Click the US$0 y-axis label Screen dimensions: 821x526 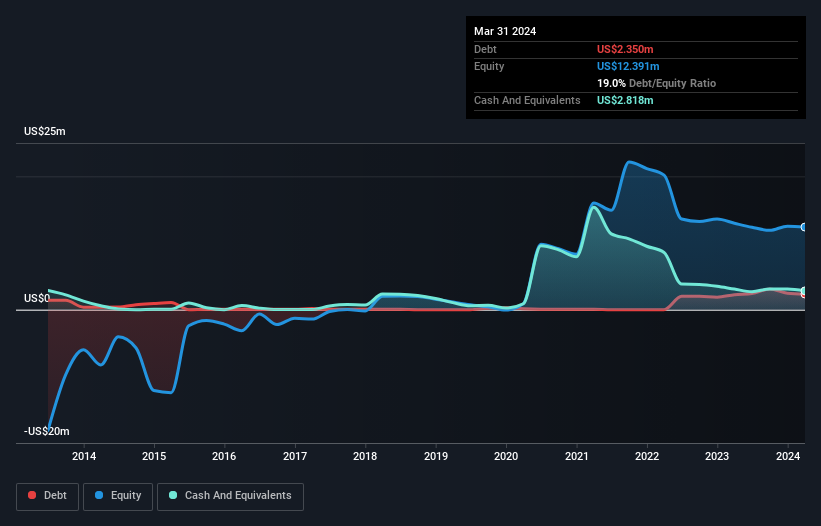37,298
